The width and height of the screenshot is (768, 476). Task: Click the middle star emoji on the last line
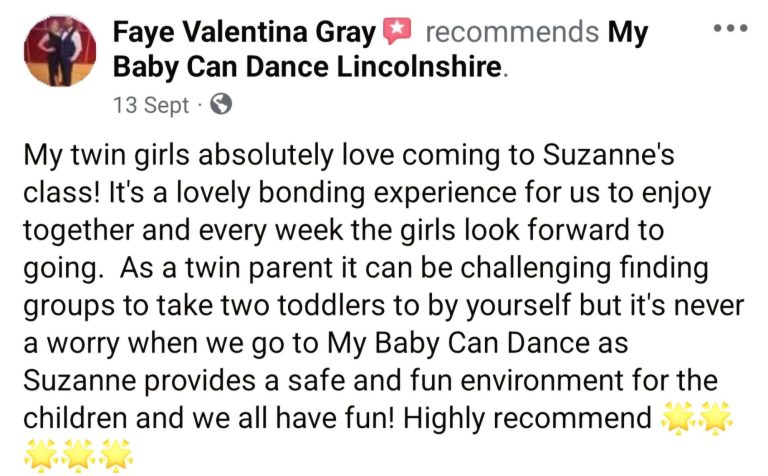pyautogui.click(x=78, y=455)
